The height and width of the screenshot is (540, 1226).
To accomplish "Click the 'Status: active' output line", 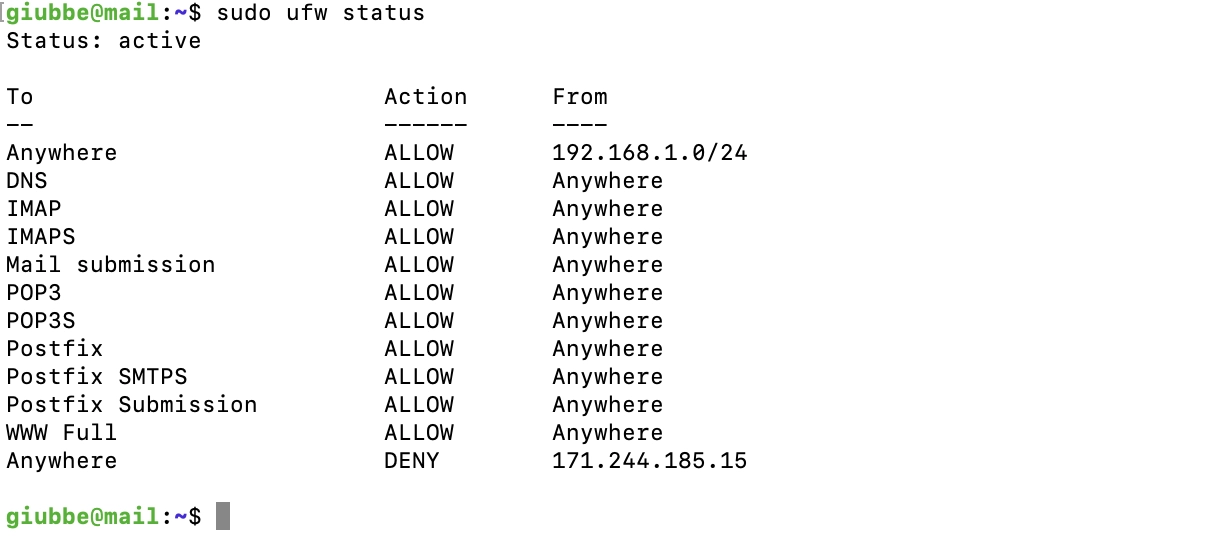I will coord(103,41).
